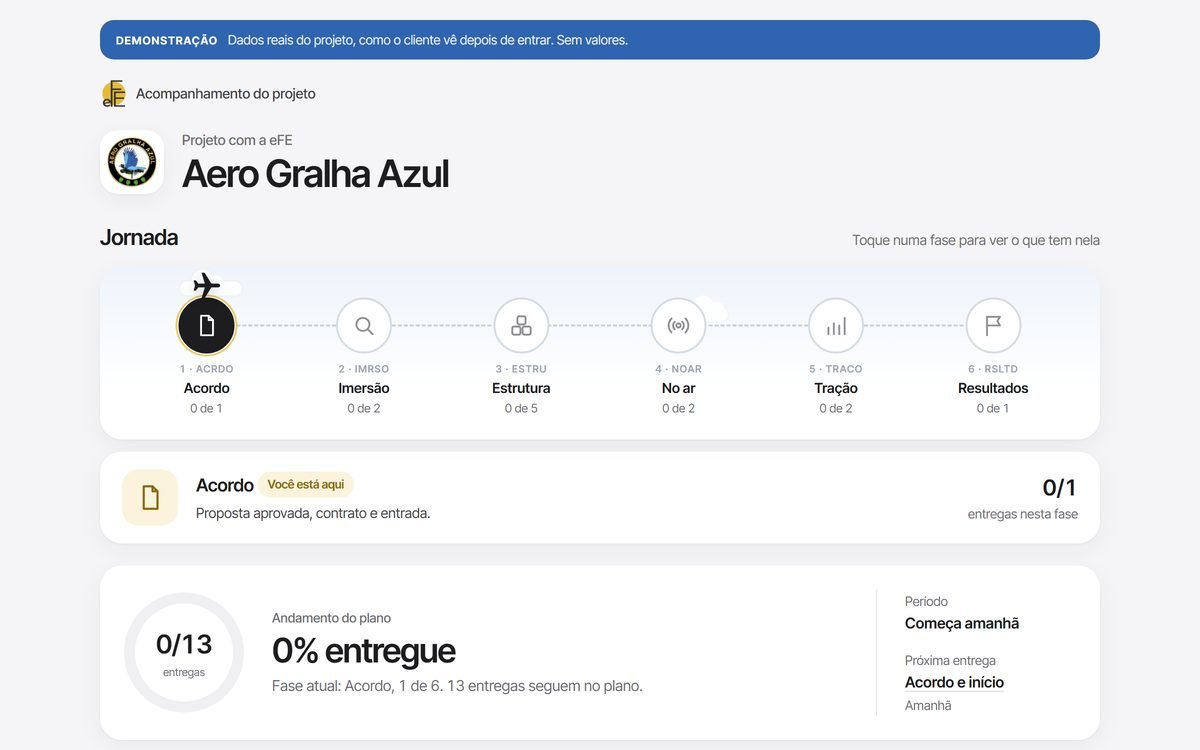Click the 6 · RSLTD code label
This screenshot has width=1200, height=750.
tap(993, 369)
